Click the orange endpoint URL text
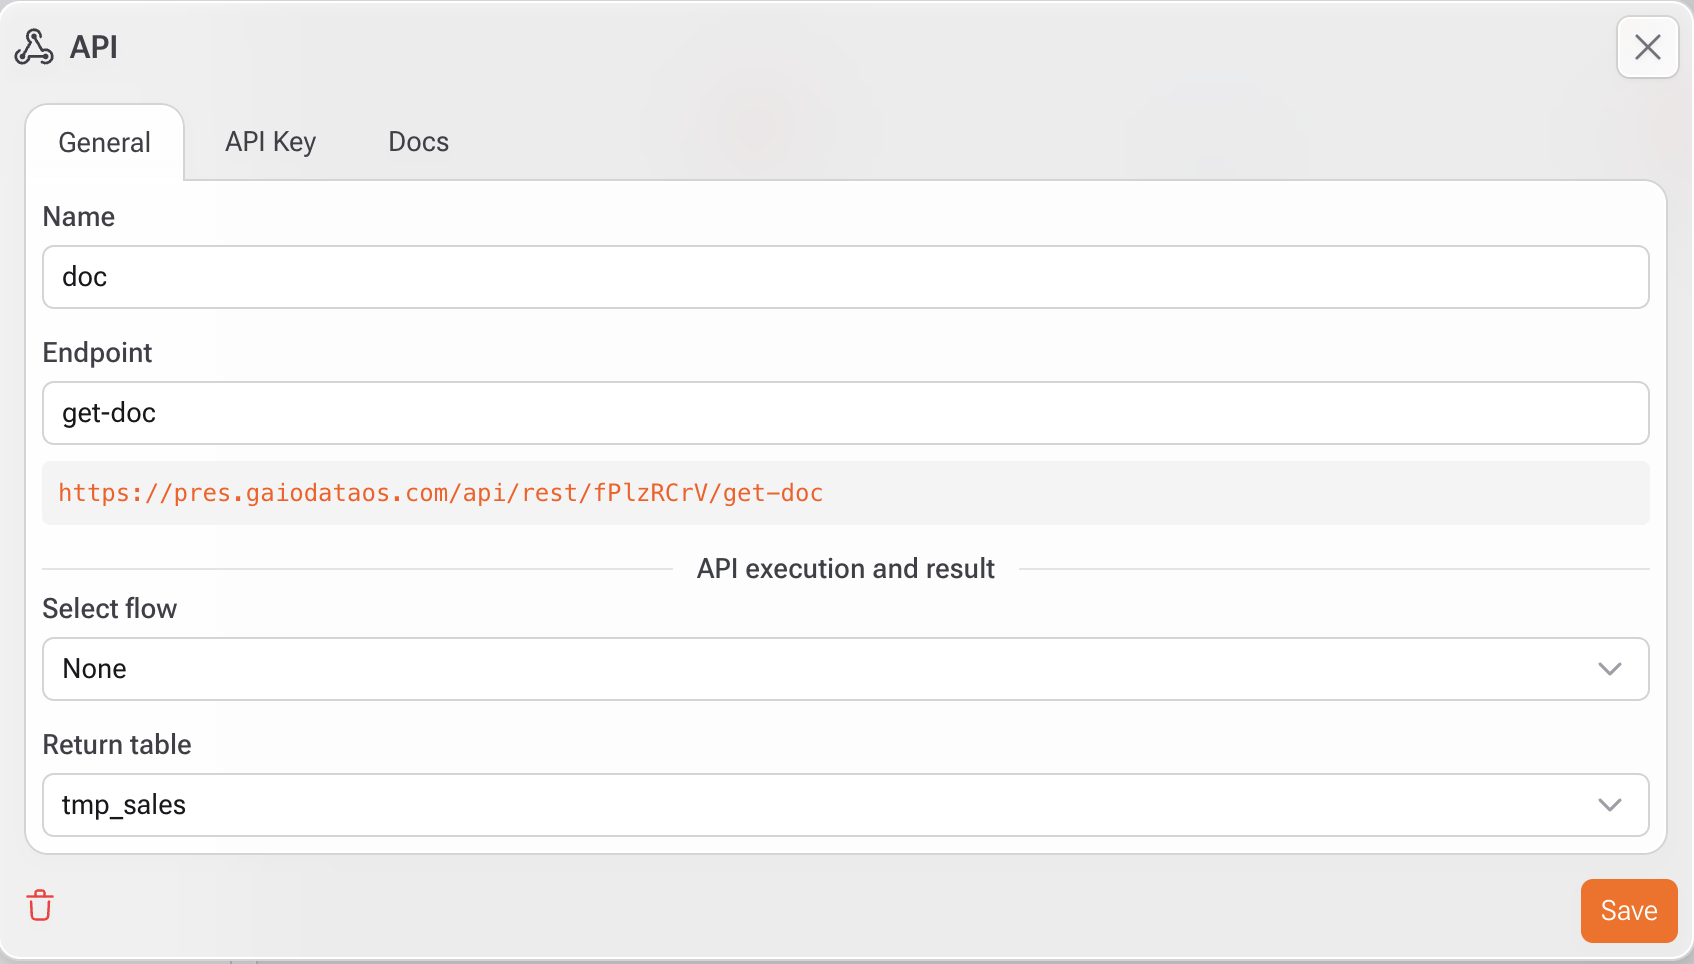 (440, 493)
